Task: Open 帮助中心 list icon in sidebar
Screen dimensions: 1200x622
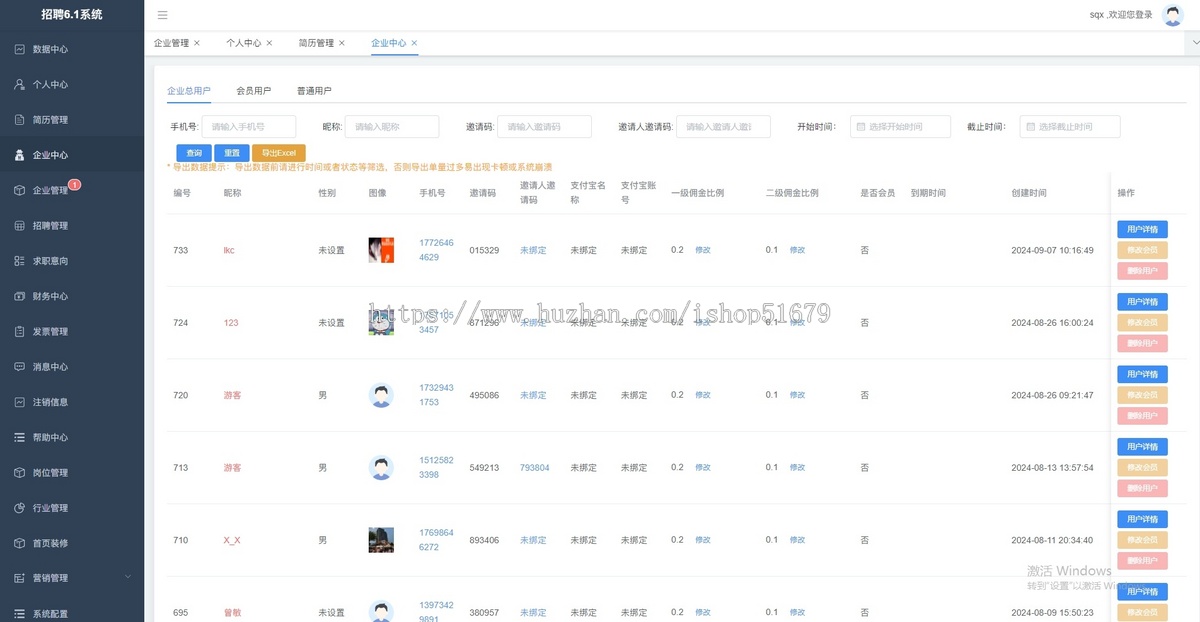Action: click(x=20, y=437)
